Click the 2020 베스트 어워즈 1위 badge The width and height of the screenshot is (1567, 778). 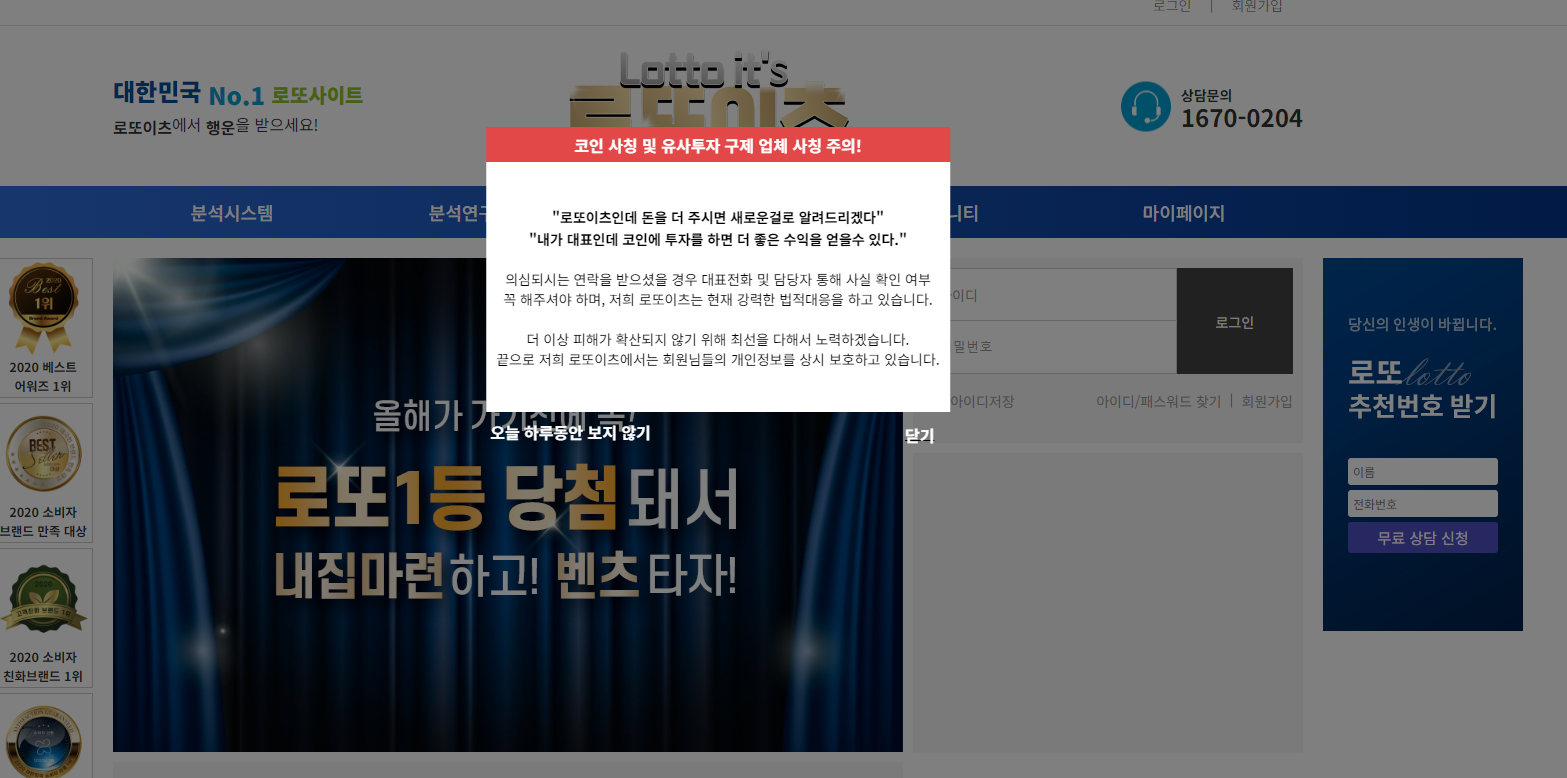(x=45, y=328)
